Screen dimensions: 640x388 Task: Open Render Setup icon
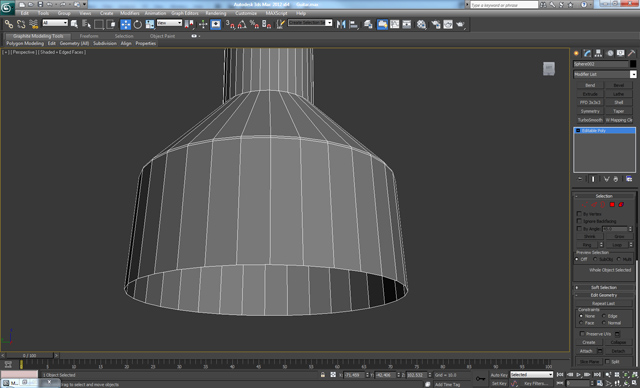pos(436,24)
